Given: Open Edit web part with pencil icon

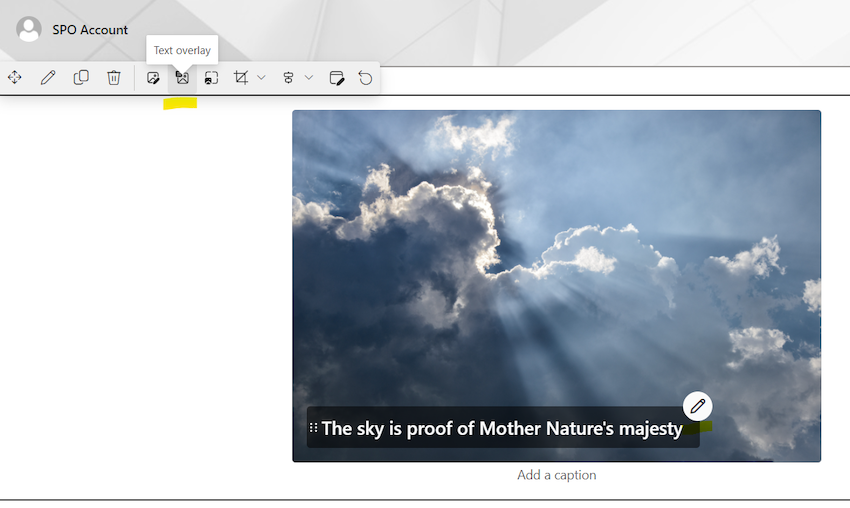Looking at the screenshot, I should (48, 78).
